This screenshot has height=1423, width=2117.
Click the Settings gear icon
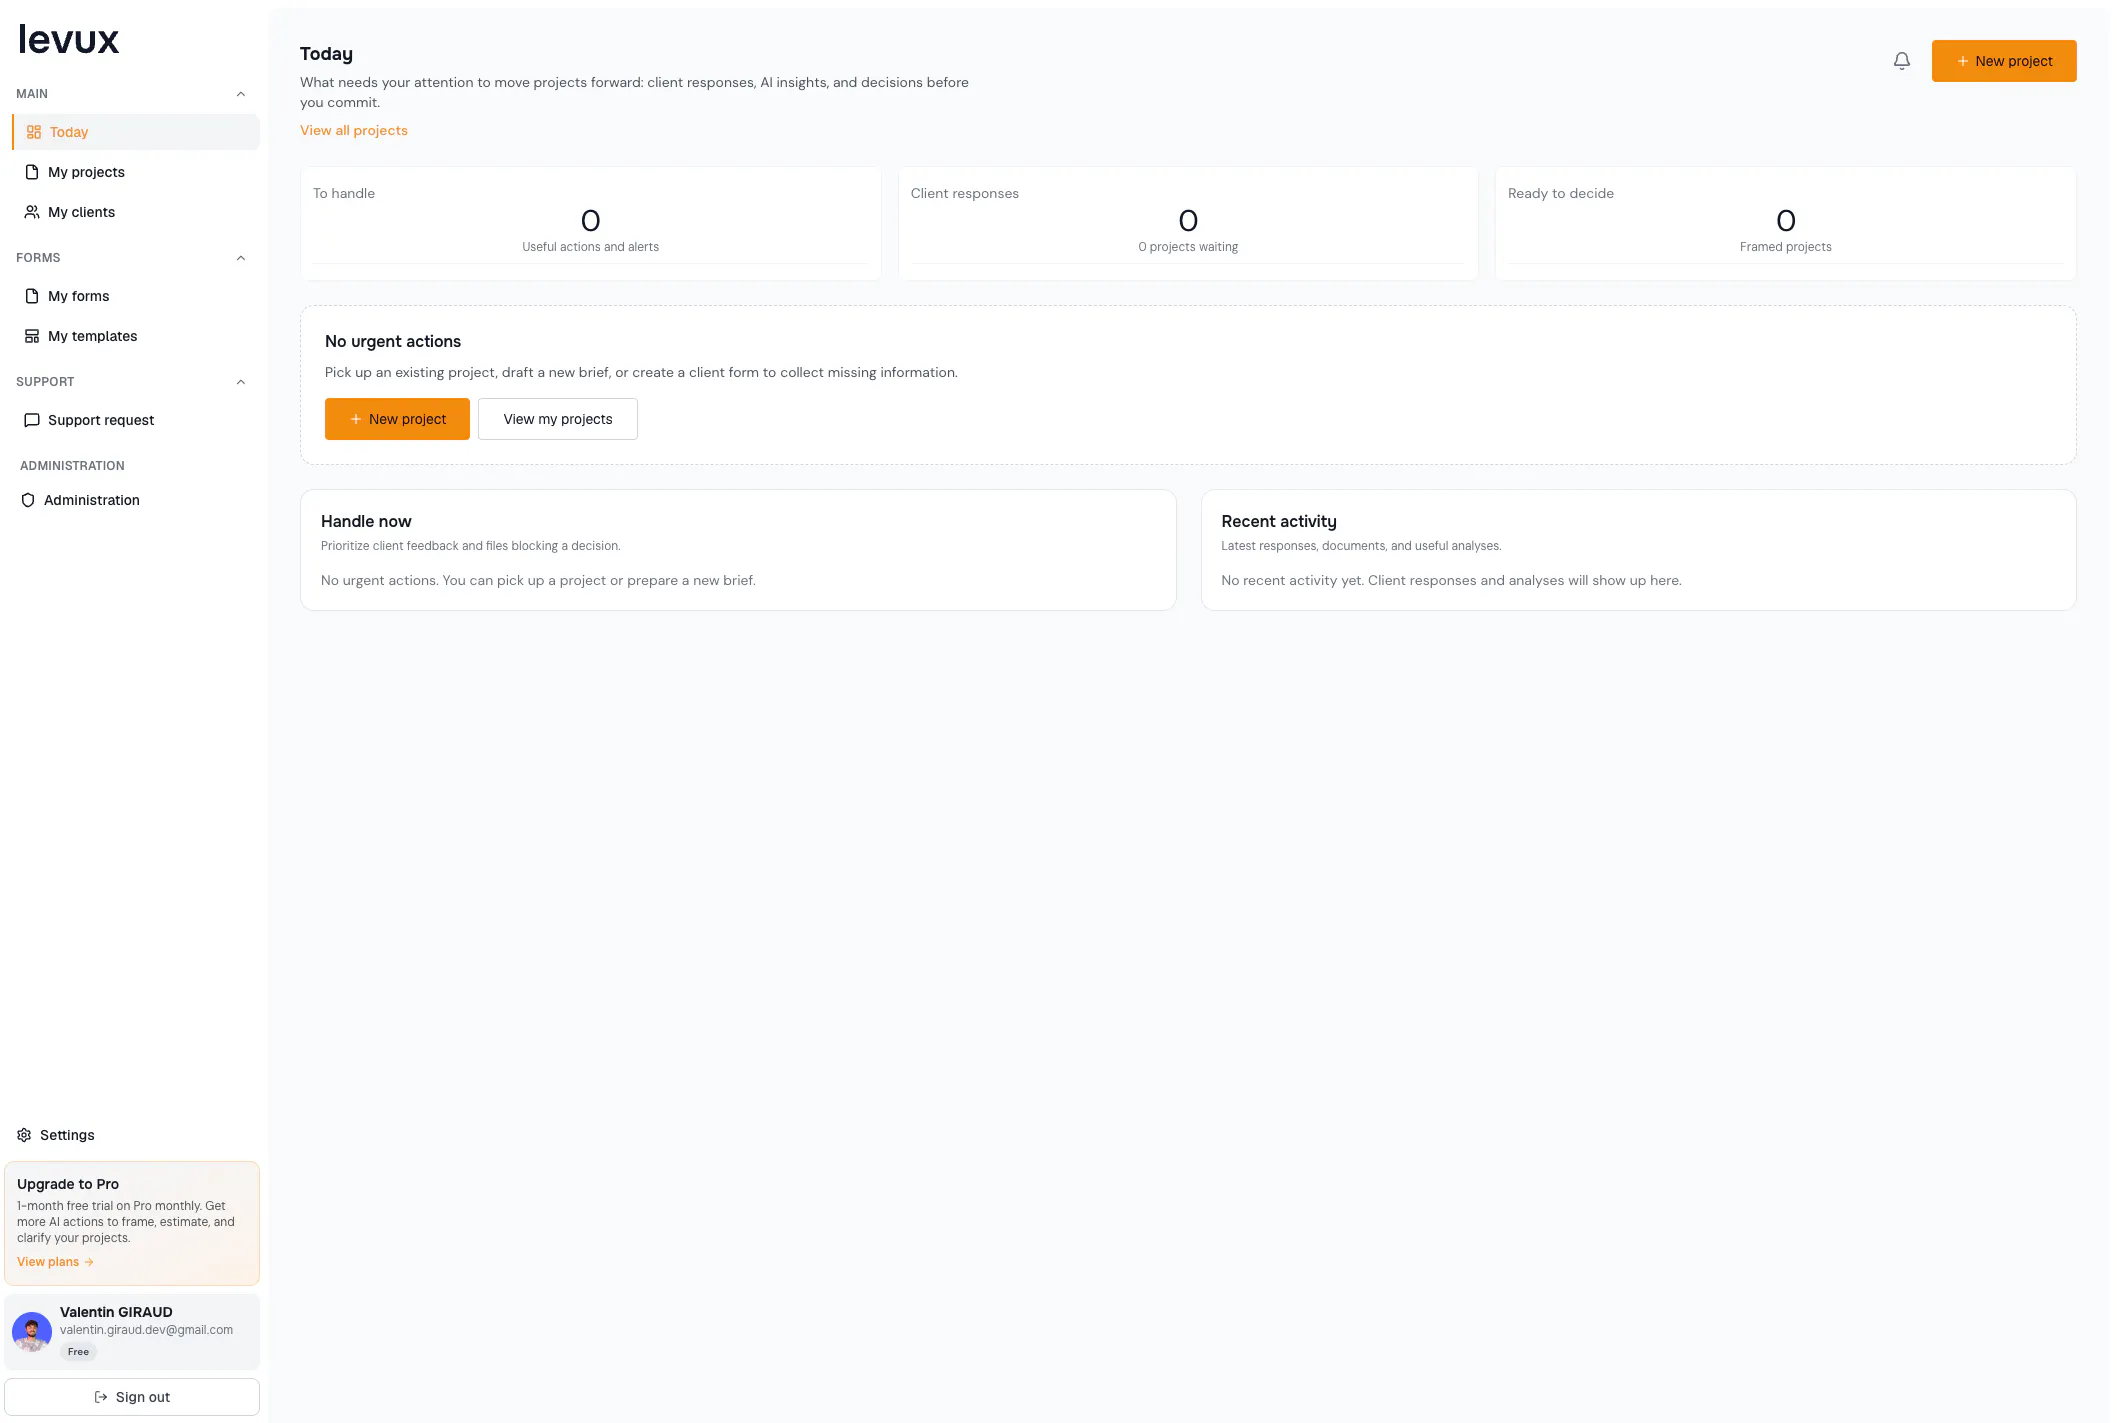tap(24, 1135)
